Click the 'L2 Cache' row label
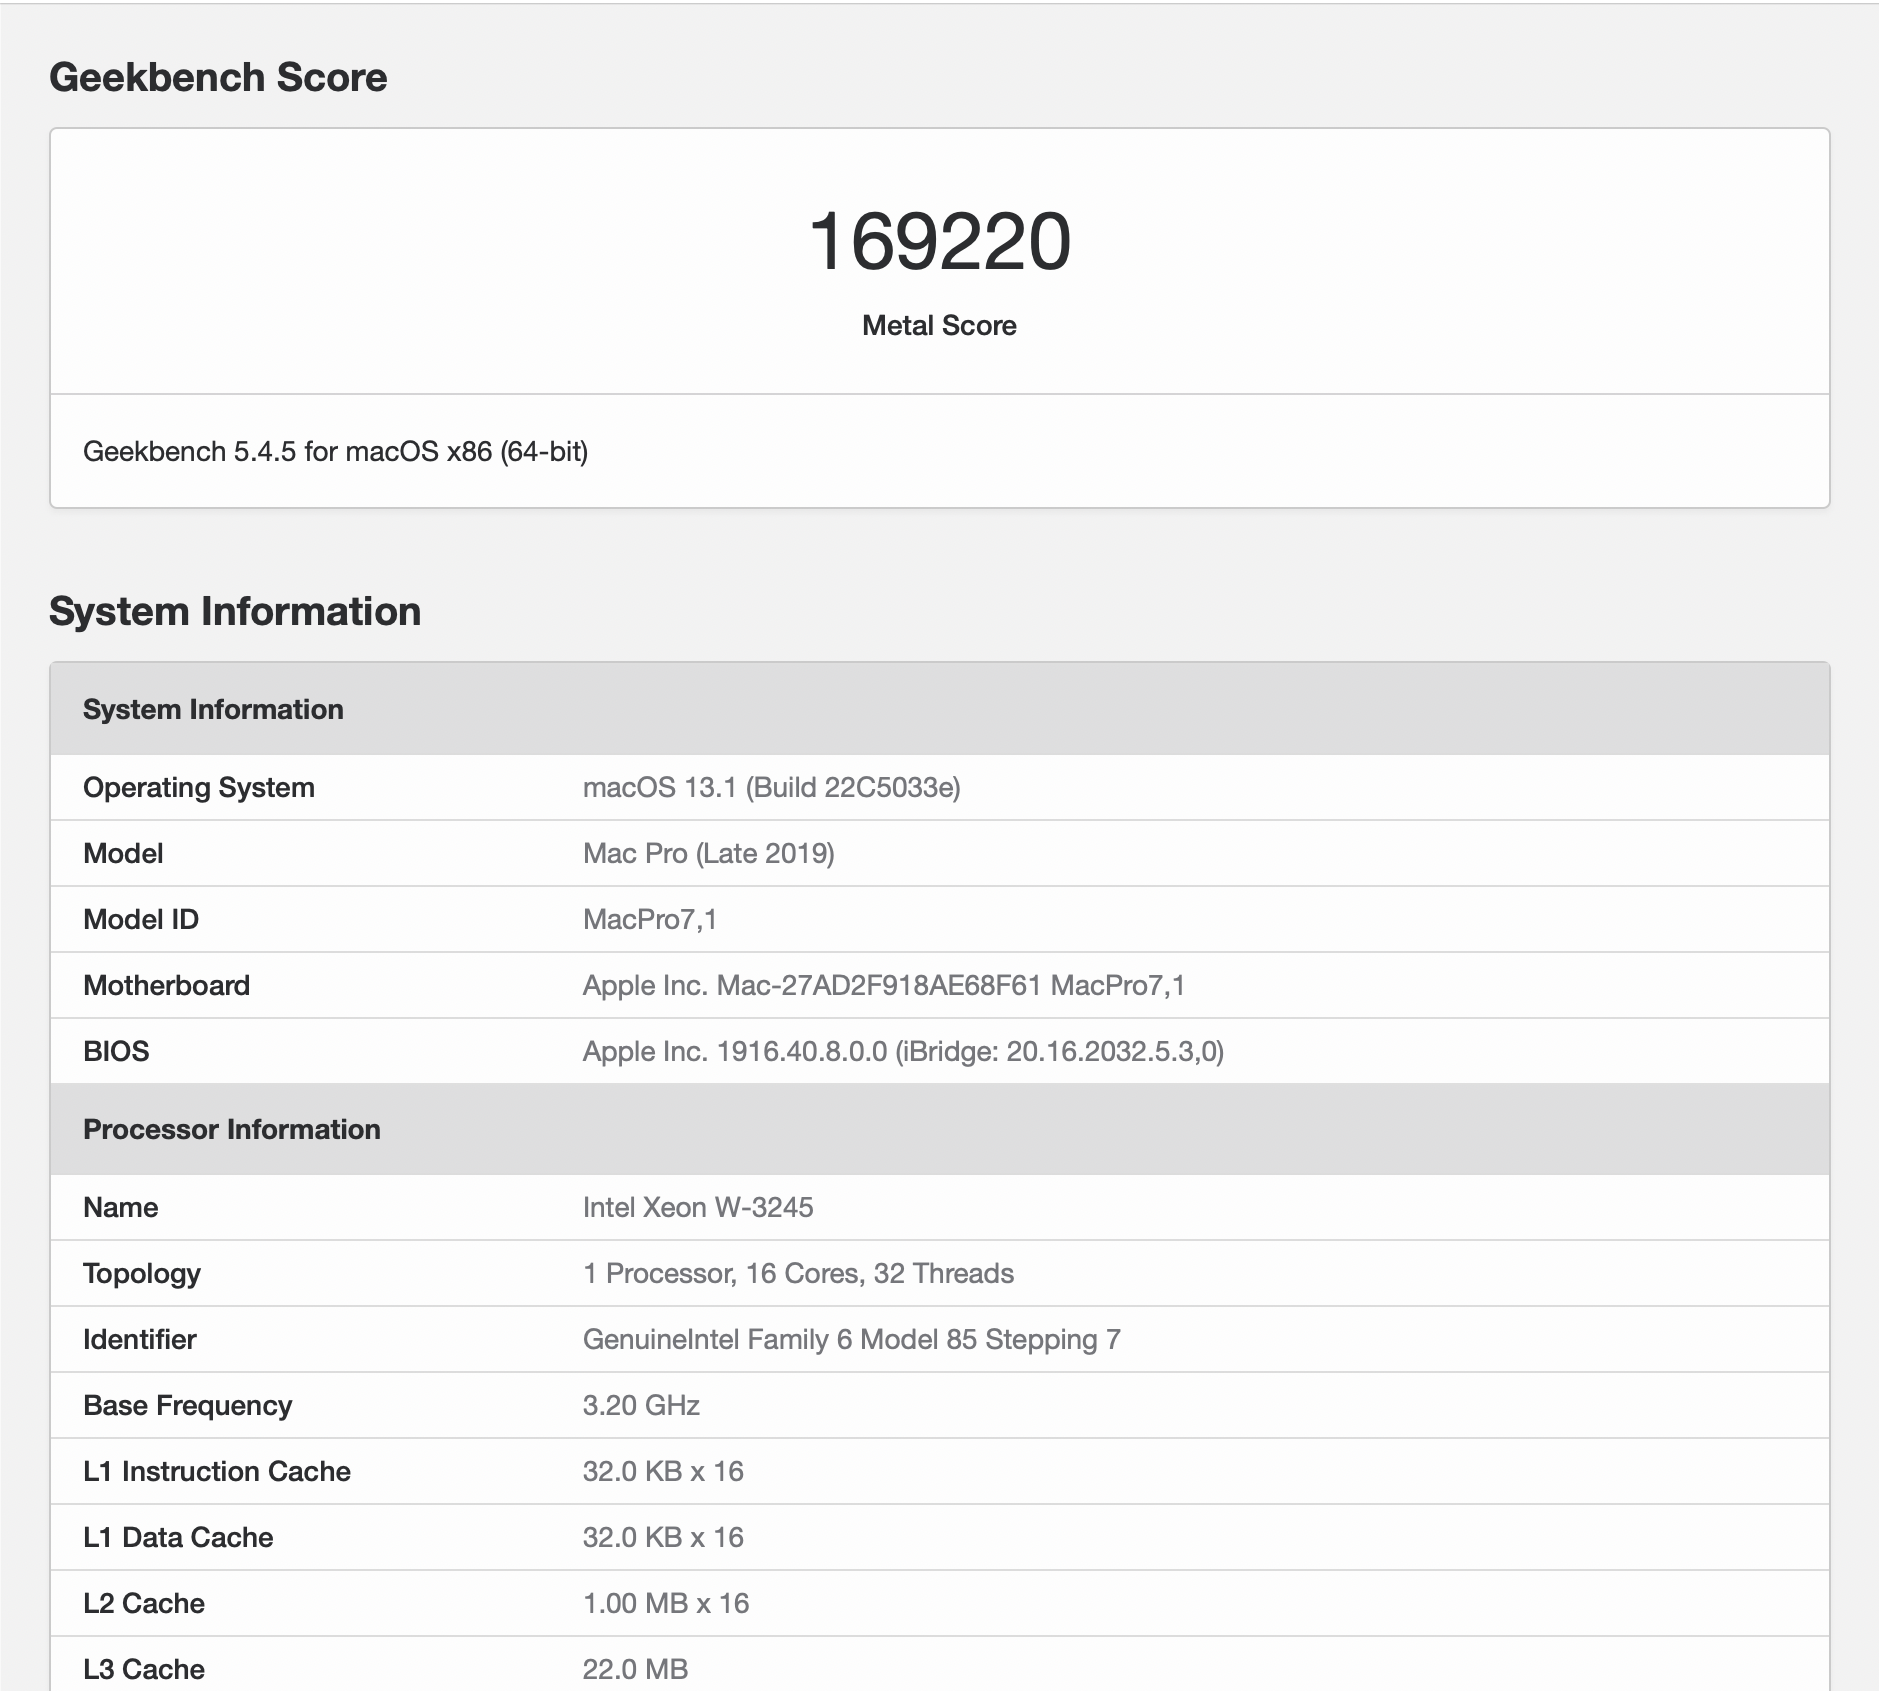The image size is (1879, 1691). (x=144, y=1603)
